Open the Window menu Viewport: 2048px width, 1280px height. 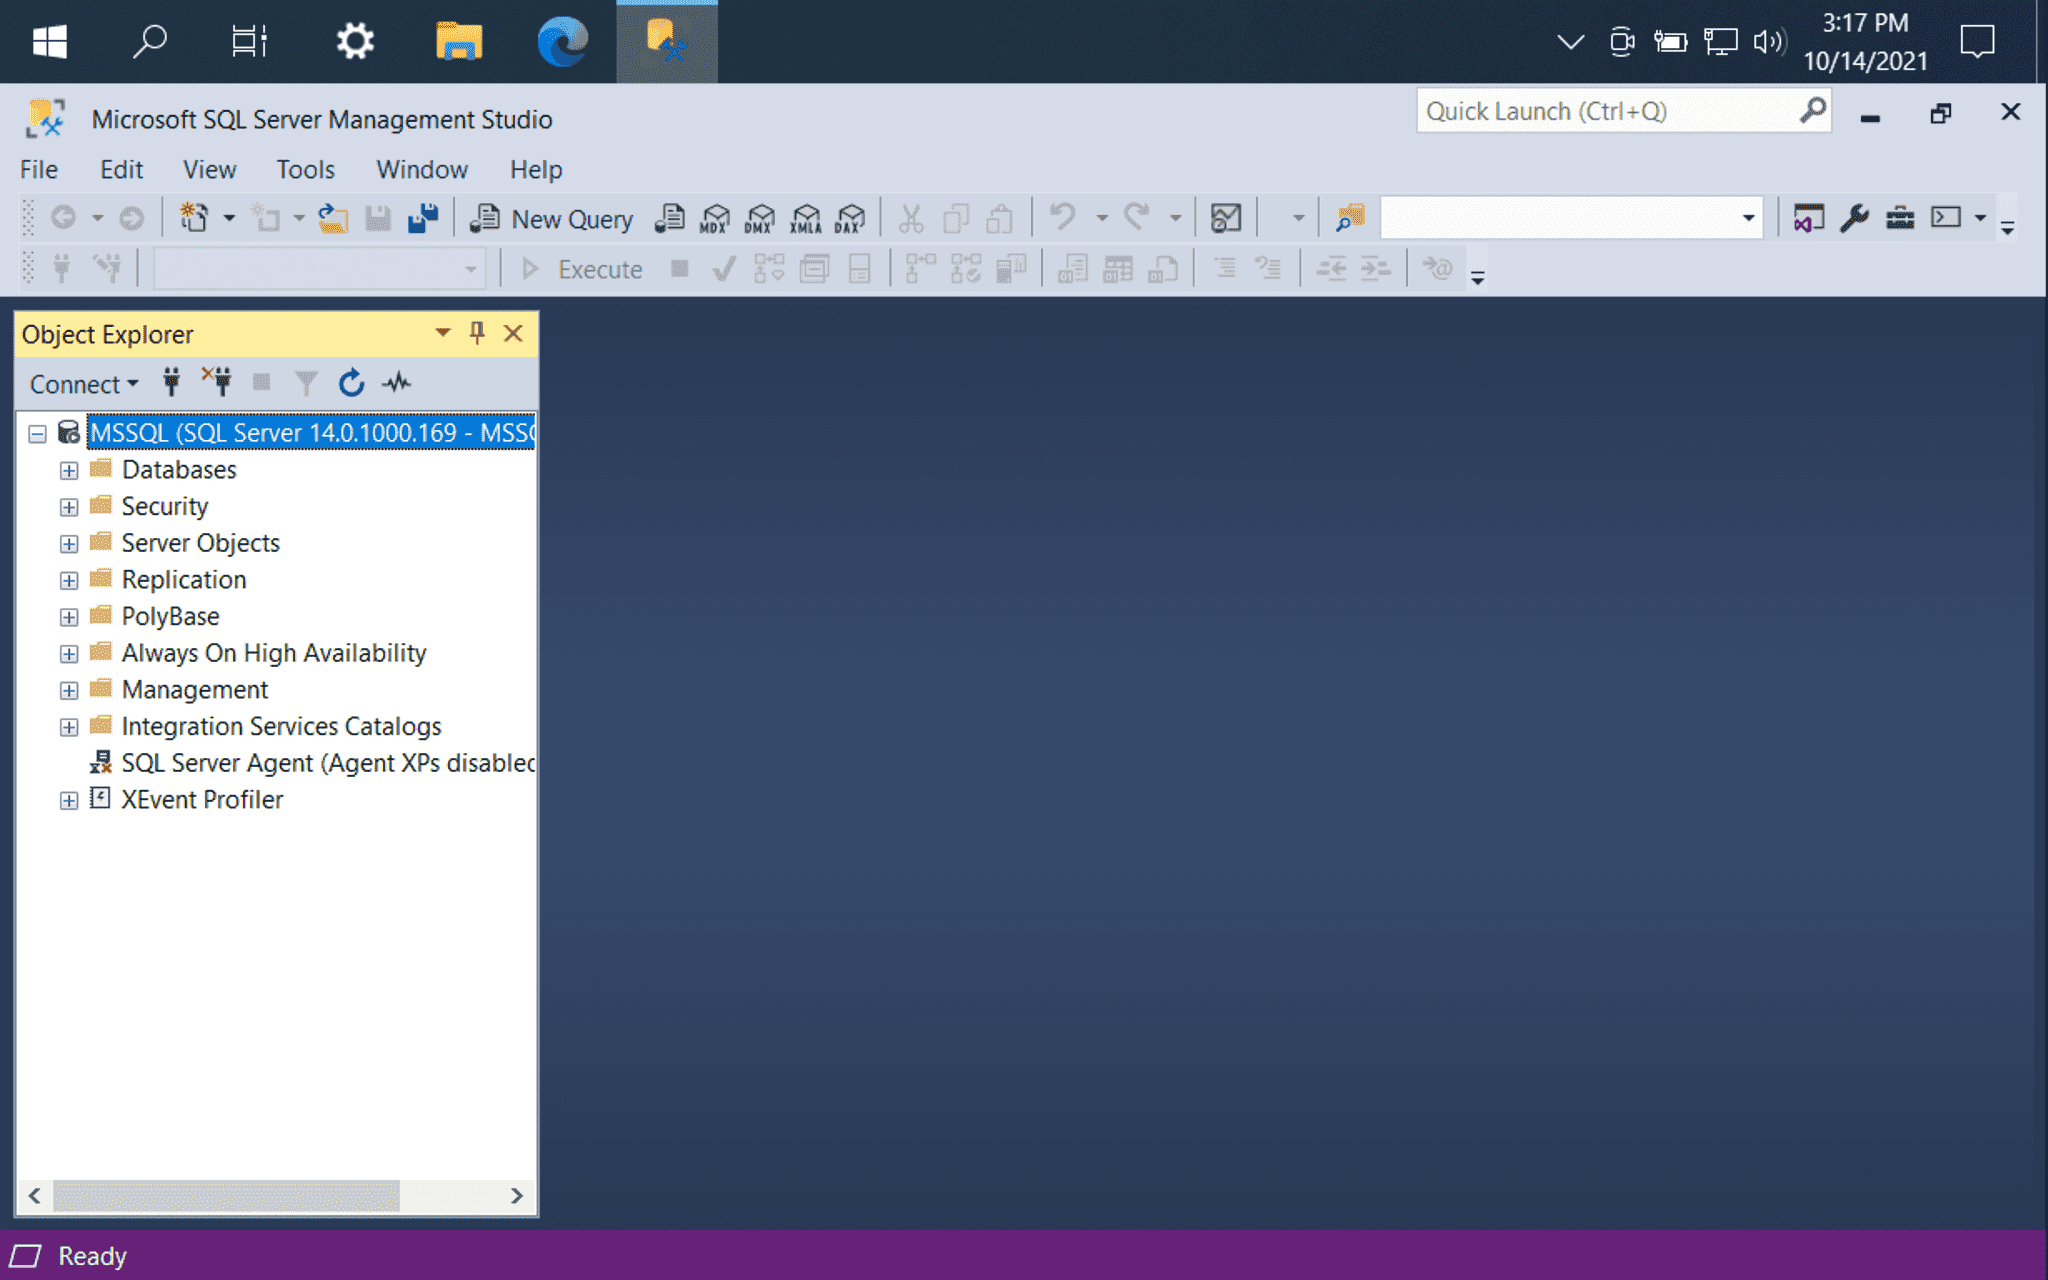(421, 169)
